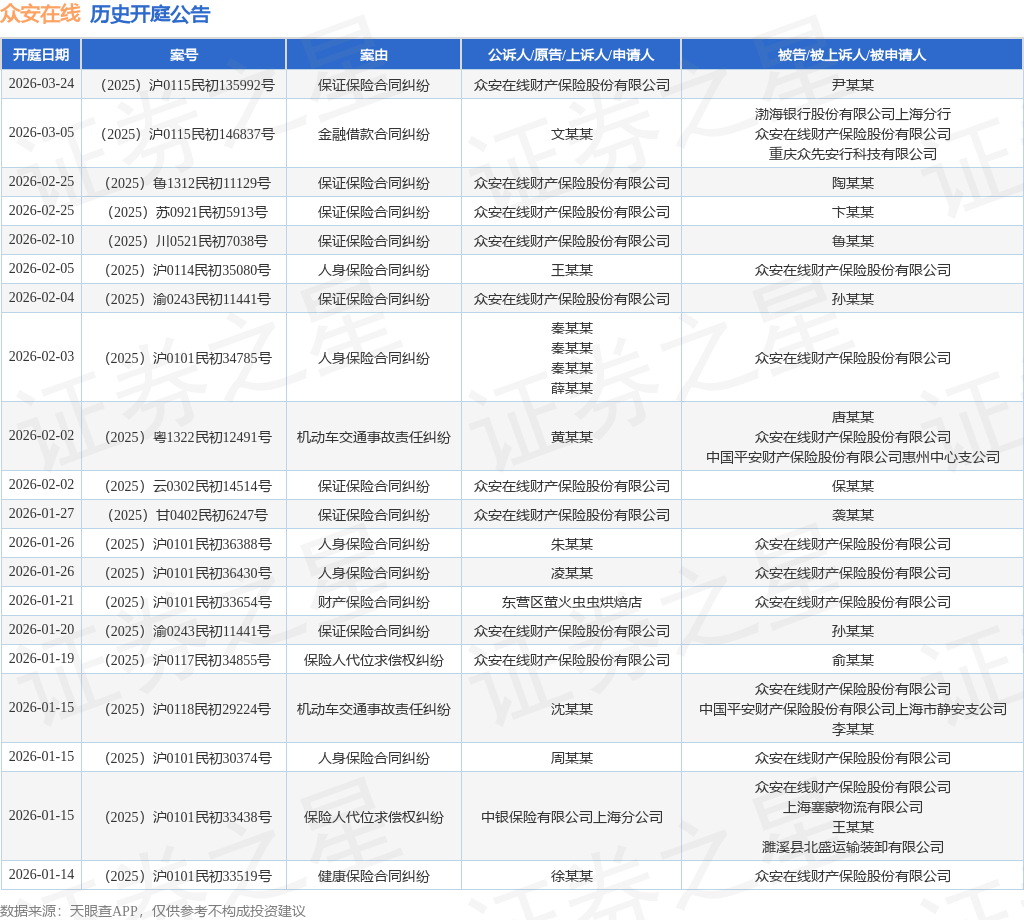Click date cell 2026-01-27
Image resolution: width=1024 pixels, height=920 pixels.
[x=41, y=514]
